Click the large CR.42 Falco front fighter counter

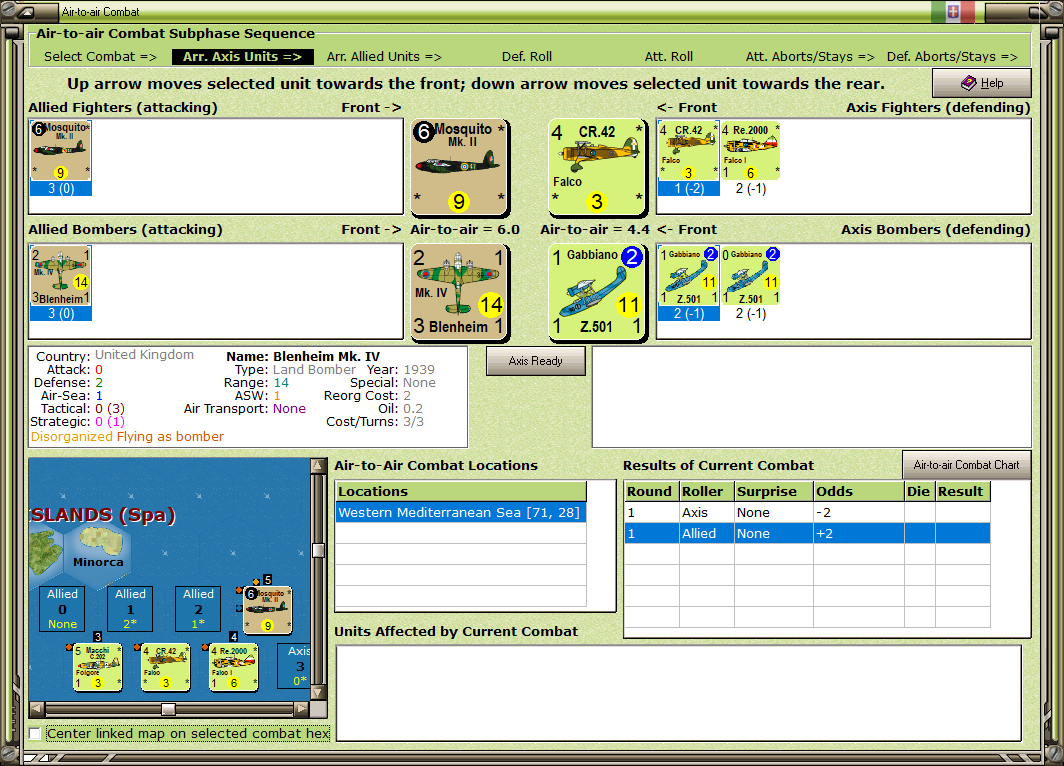coord(596,167)
